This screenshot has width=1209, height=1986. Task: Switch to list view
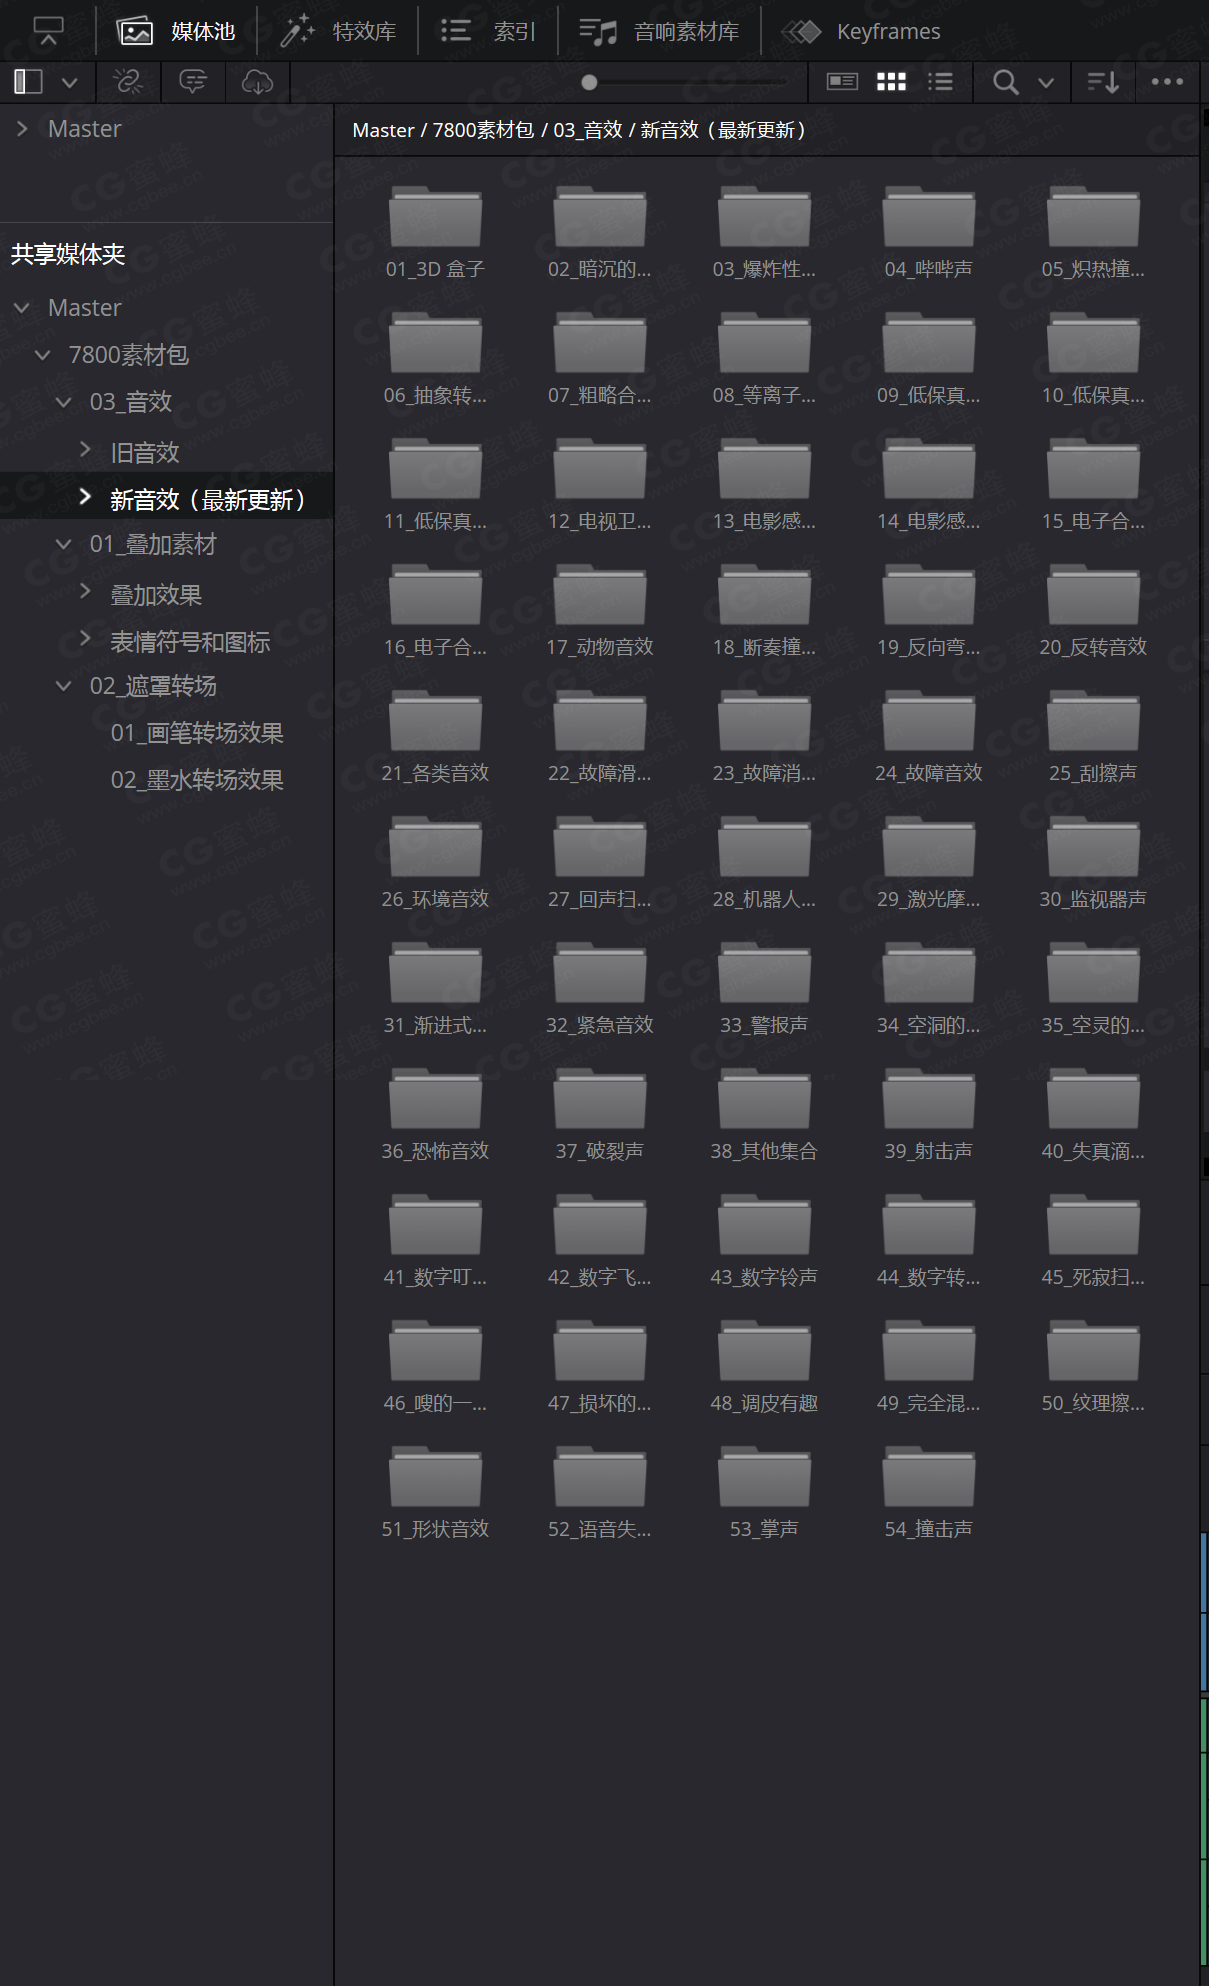[940, 82]
